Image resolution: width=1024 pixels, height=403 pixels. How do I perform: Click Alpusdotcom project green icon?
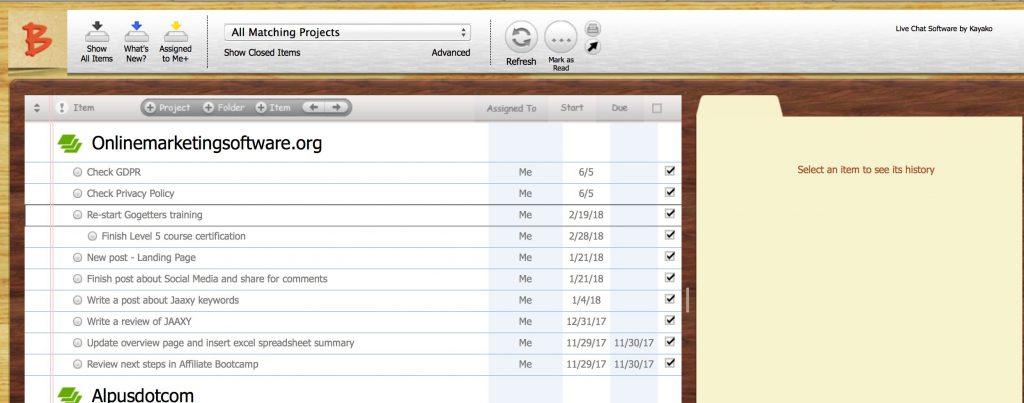click(x=70, y=395)
